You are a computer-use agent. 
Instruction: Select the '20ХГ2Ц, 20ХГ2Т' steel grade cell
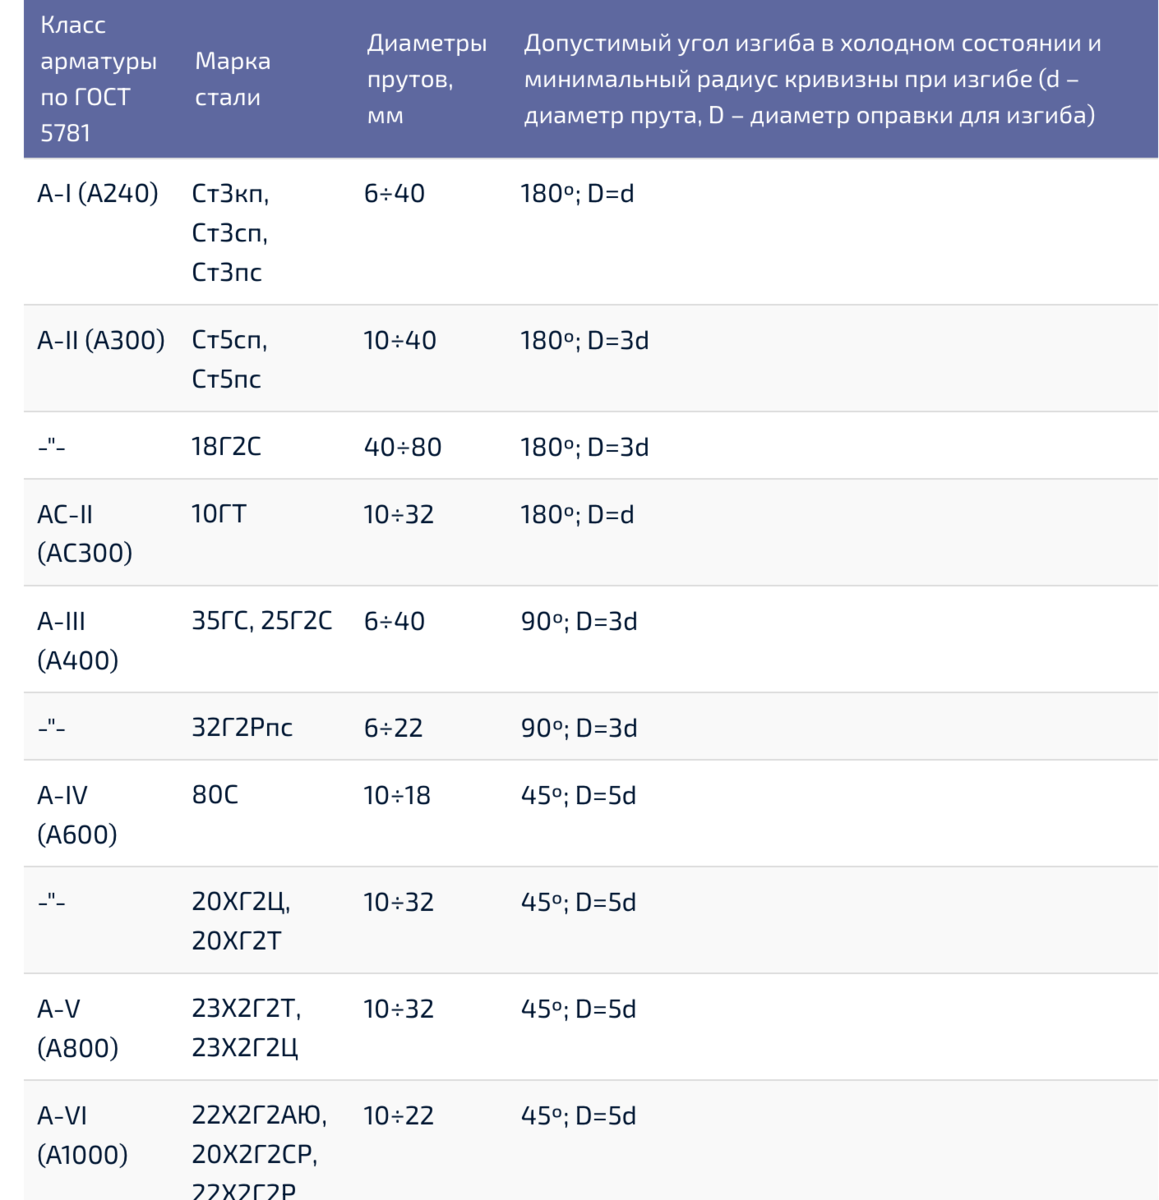click(241, 921)
